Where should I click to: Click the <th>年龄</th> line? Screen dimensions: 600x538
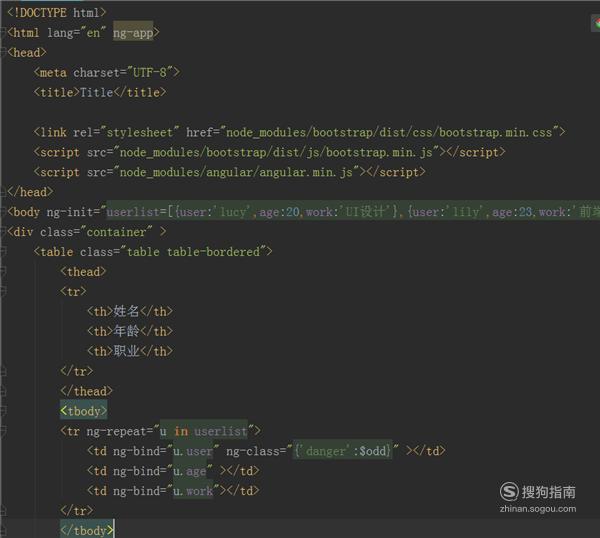[130, 331]
